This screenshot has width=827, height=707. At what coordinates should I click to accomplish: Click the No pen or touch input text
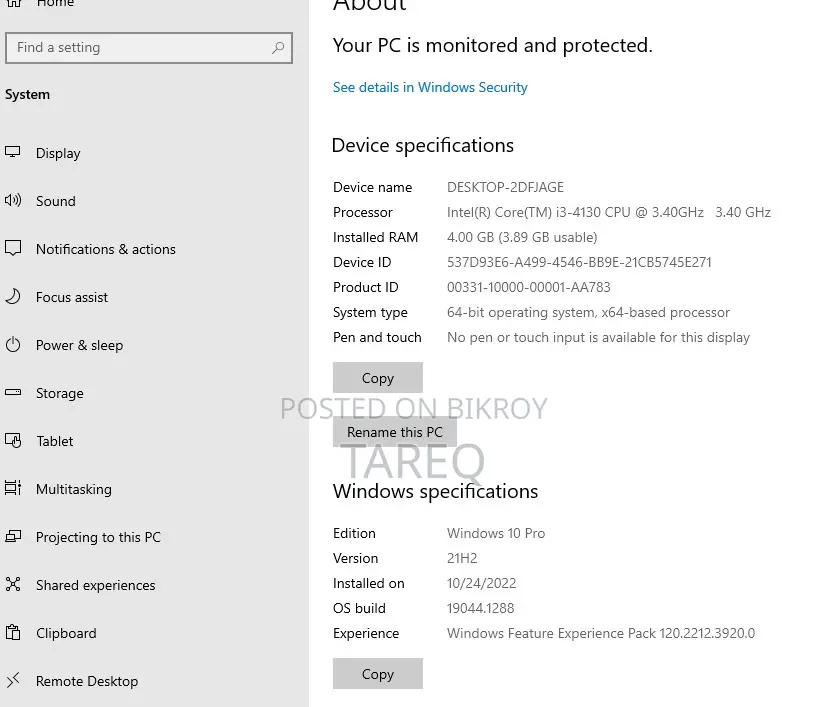[x=598, y=337]
